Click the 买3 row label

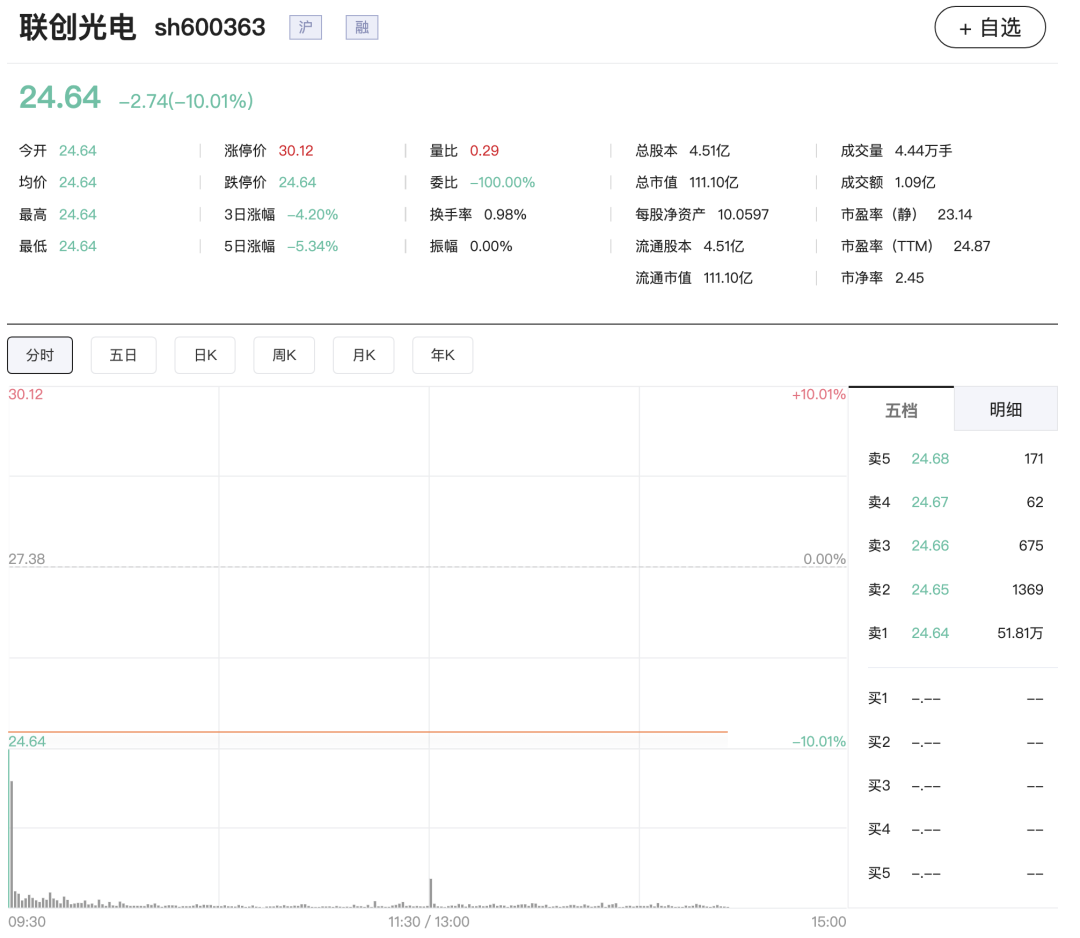[879, 786]
